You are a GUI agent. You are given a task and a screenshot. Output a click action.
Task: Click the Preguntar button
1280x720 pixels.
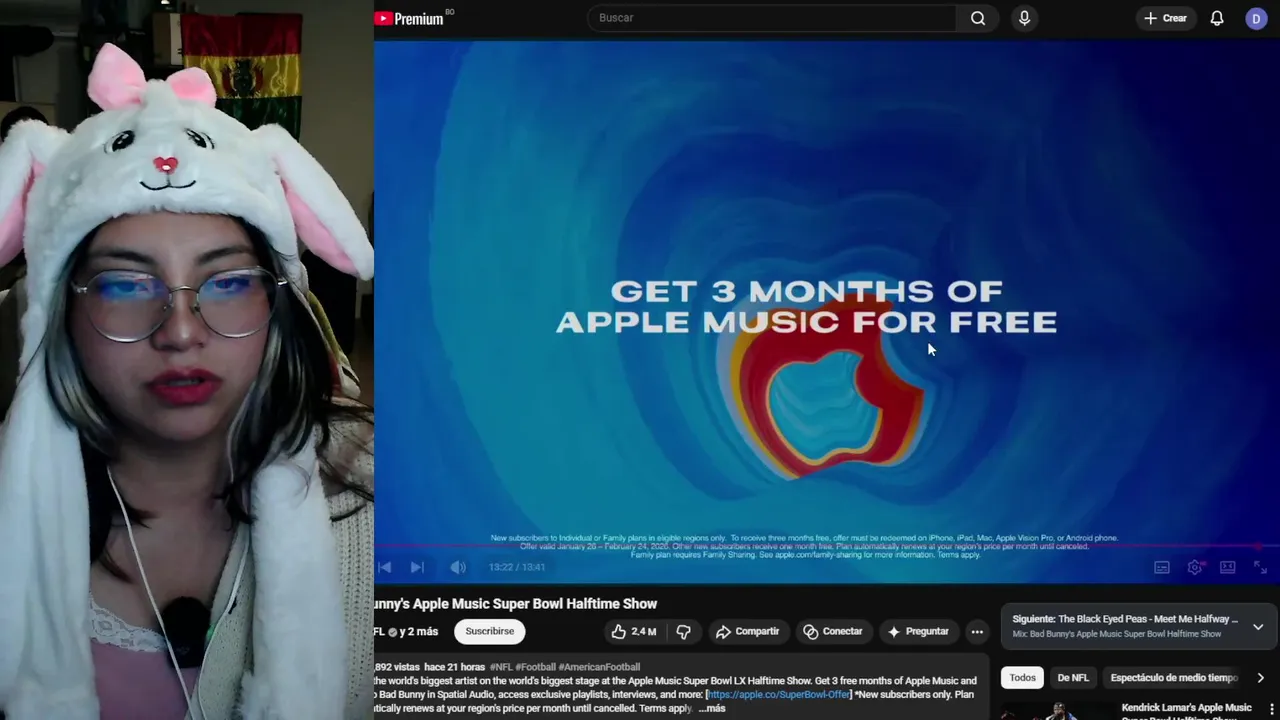pos(918,631)
